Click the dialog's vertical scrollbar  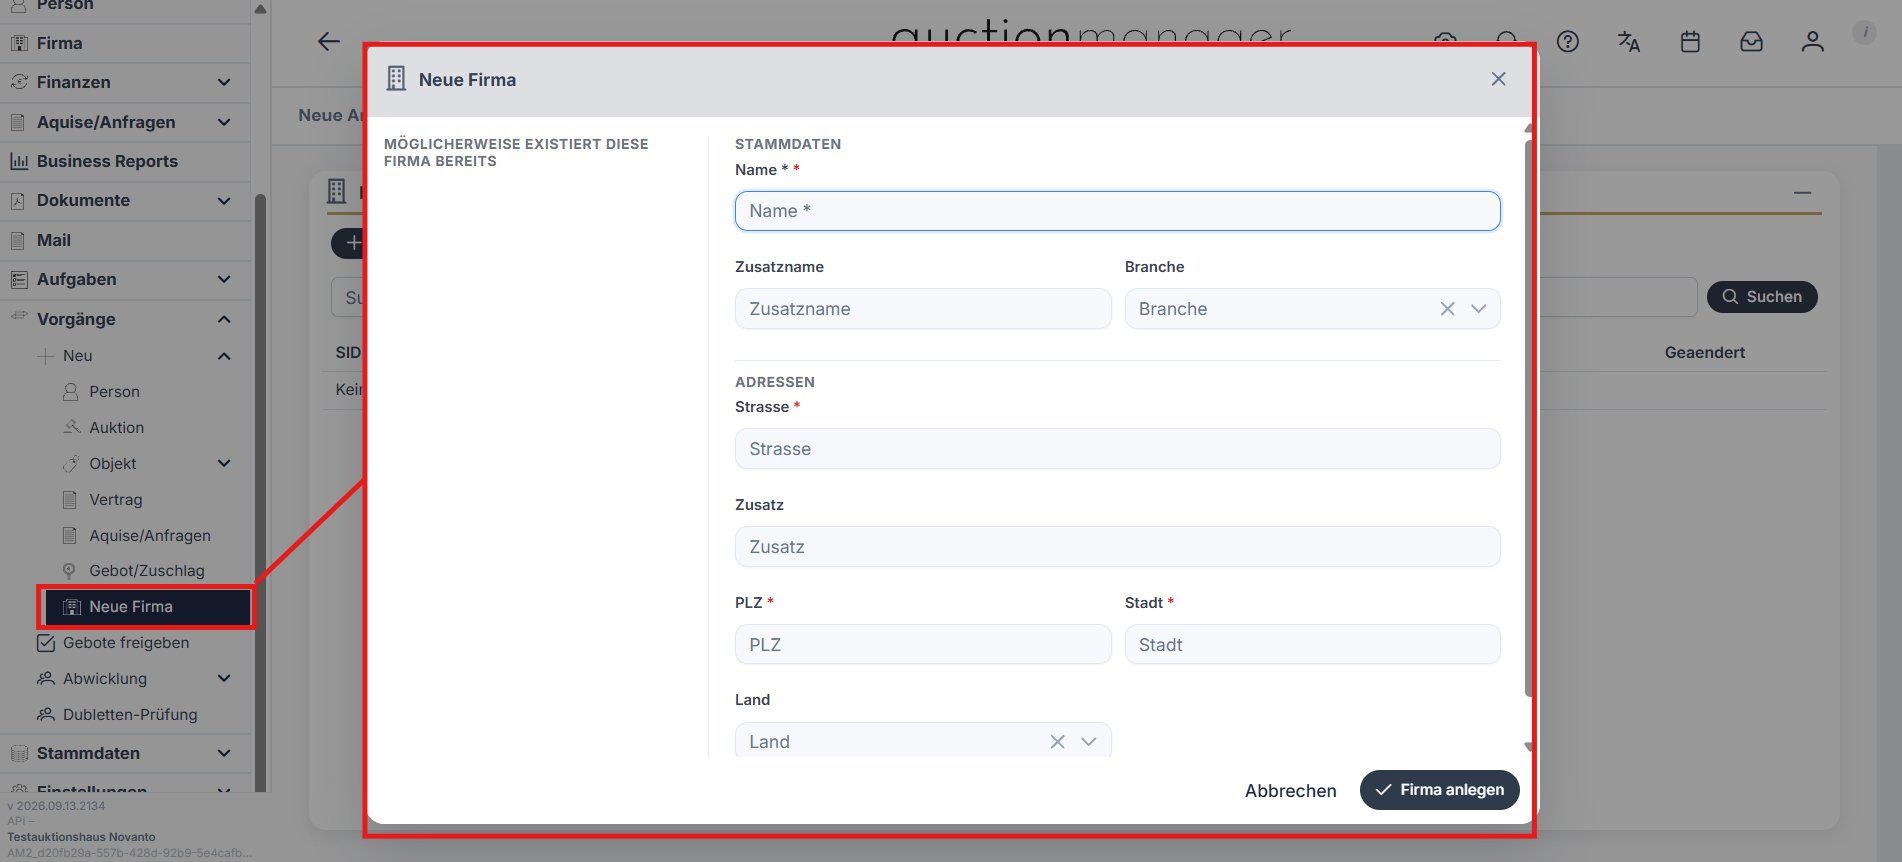coord(1528,418)
